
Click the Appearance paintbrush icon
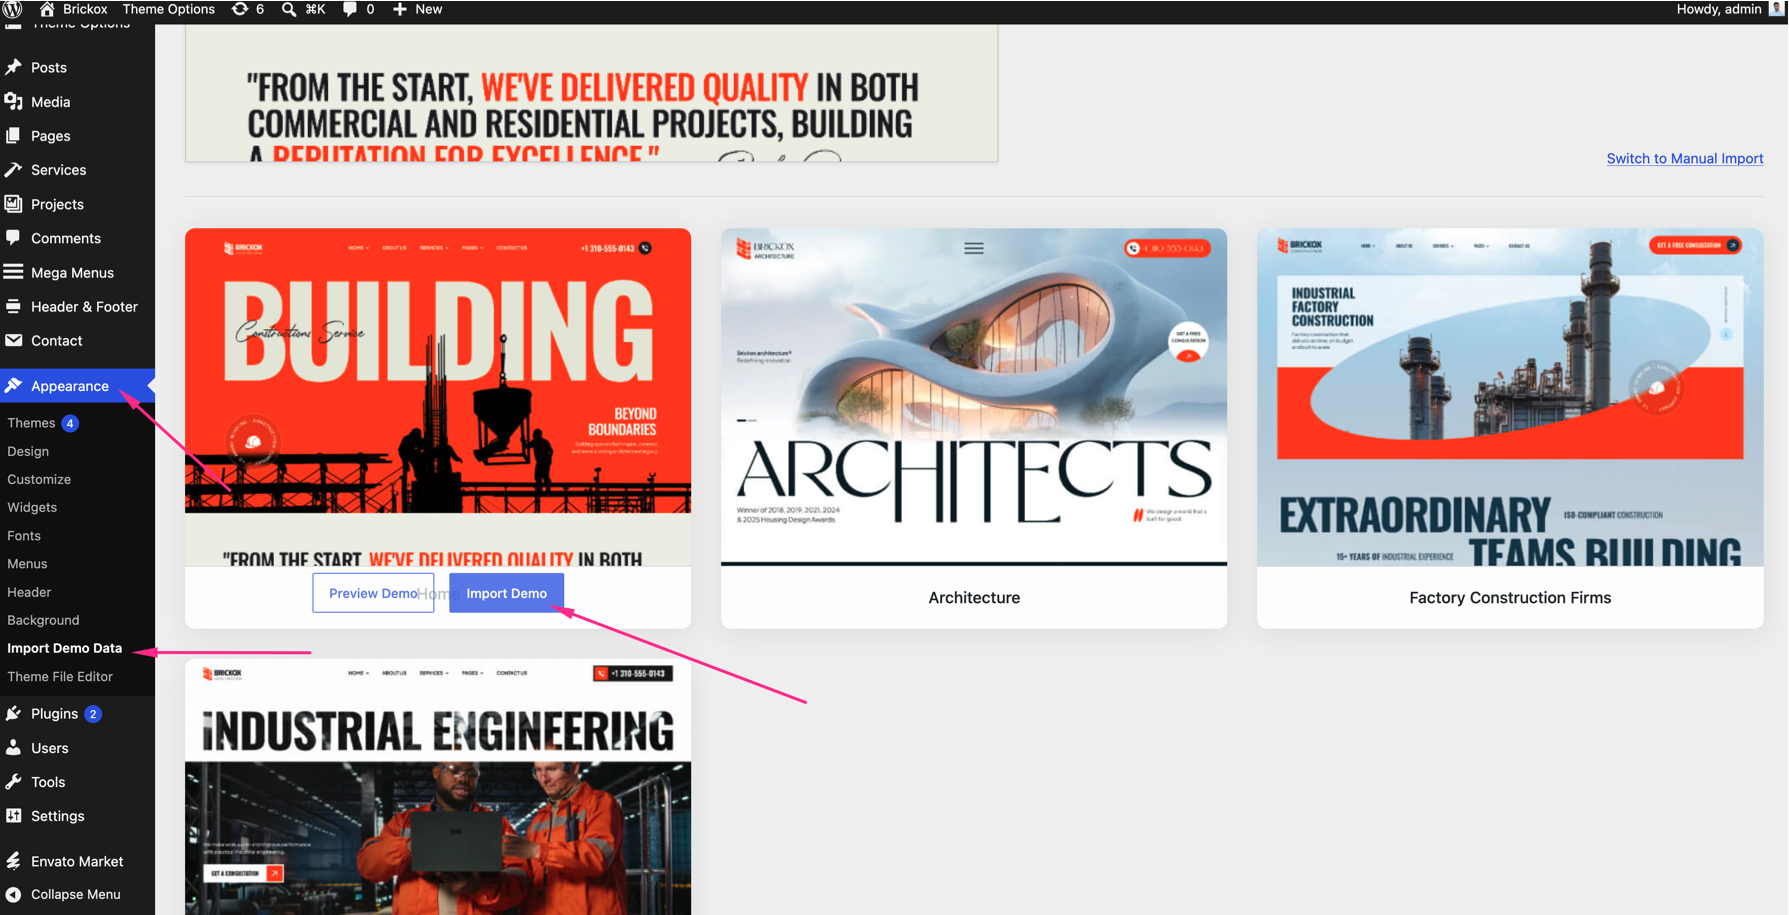point(14,385)
